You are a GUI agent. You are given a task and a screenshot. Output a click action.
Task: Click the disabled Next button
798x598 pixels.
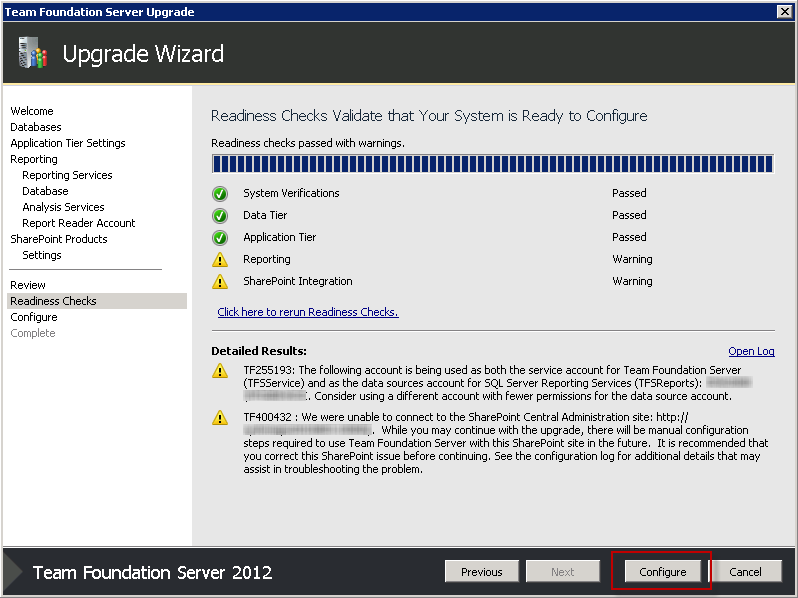[562, 572]
